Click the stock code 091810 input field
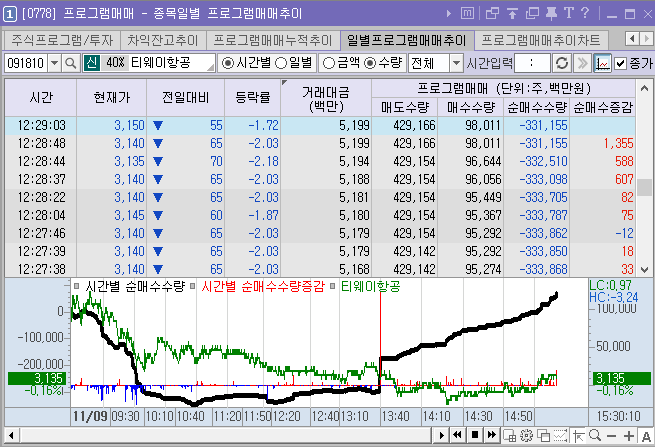Screen dimensions: 655x447 pyautogui.click(x=27, y=63)
